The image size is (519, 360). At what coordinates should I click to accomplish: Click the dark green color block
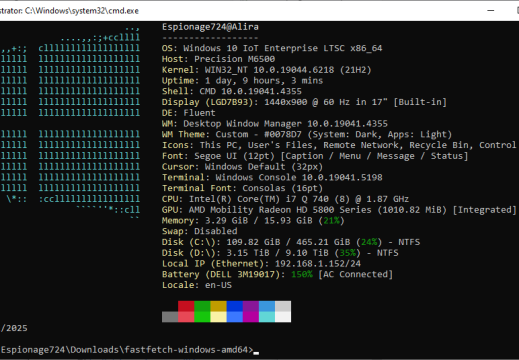click(202, 306)
